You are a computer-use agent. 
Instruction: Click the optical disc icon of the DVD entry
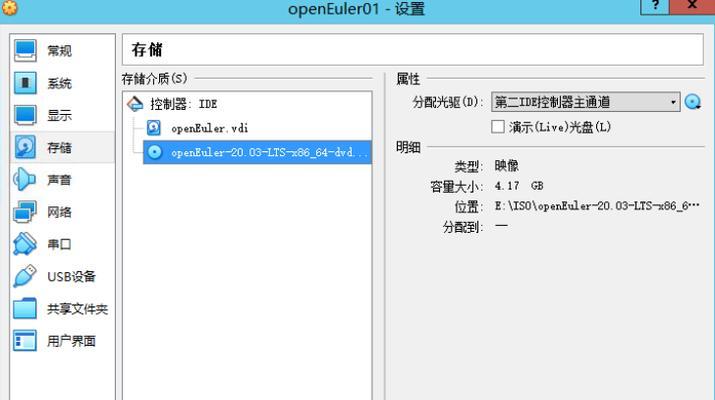155,152
